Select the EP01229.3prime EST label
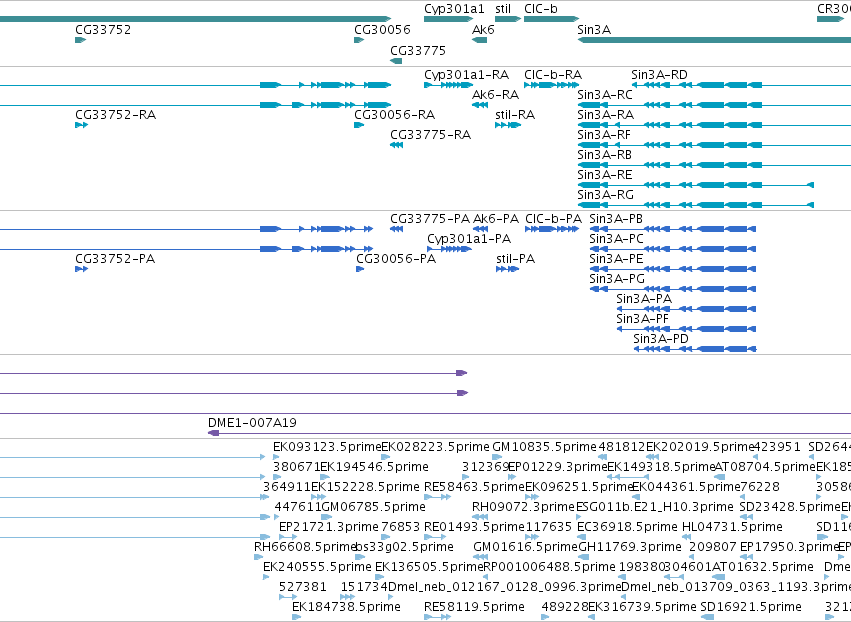This screenshot has width=851, height=622. click(557, 467)
